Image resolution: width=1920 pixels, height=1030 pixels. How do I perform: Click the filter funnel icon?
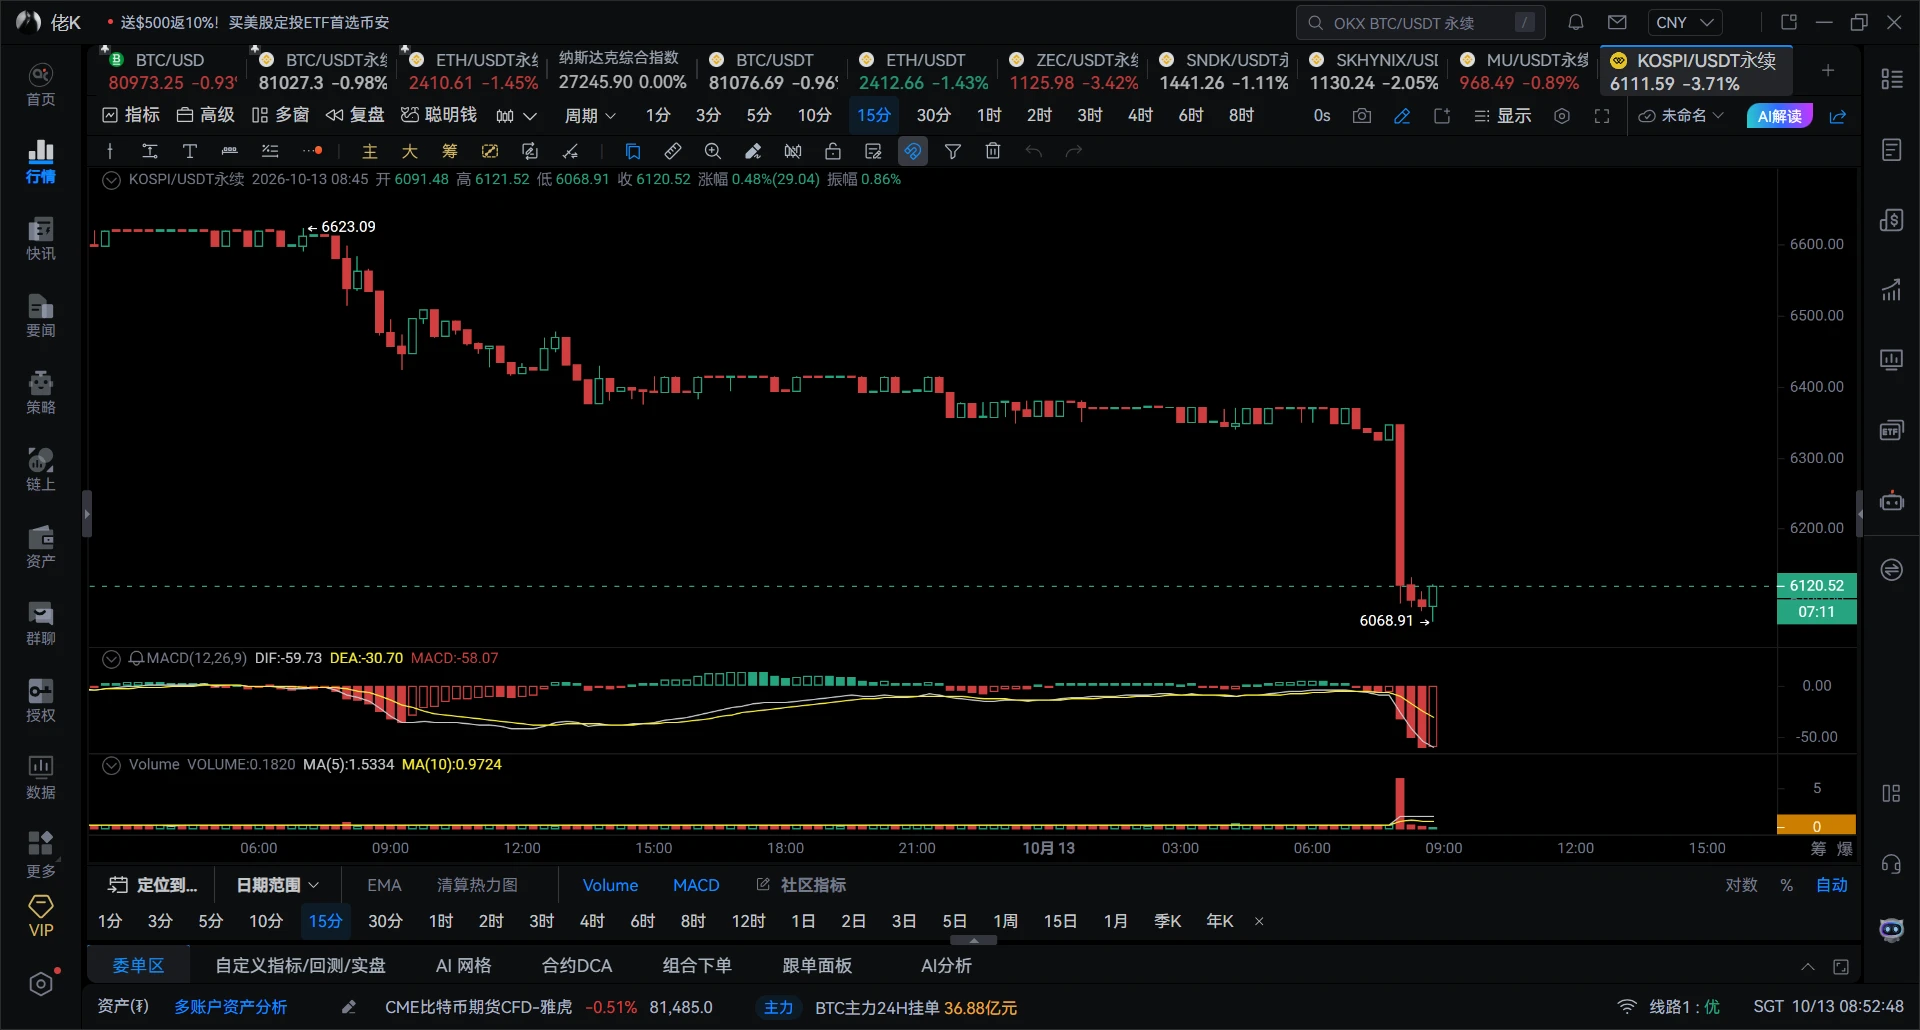953,151
